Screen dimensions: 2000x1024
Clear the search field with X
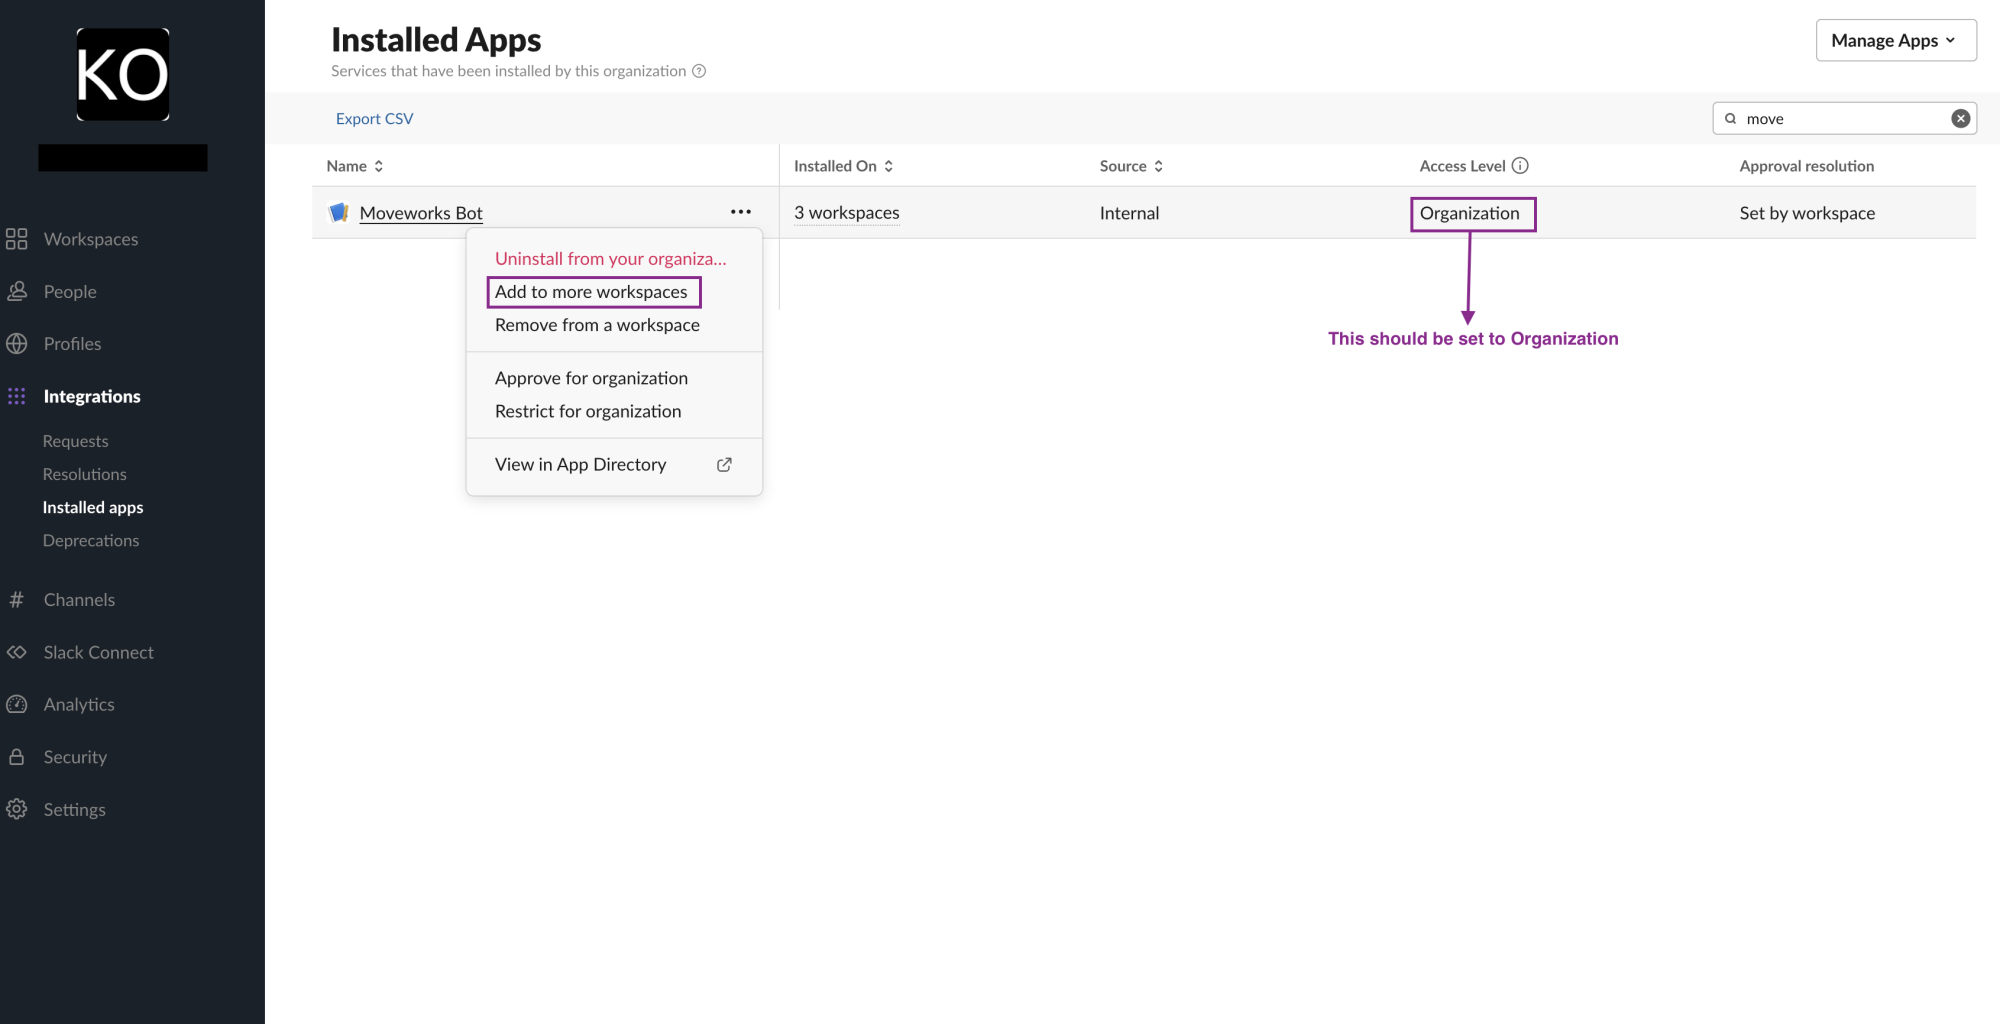[x=1960, y=118]
